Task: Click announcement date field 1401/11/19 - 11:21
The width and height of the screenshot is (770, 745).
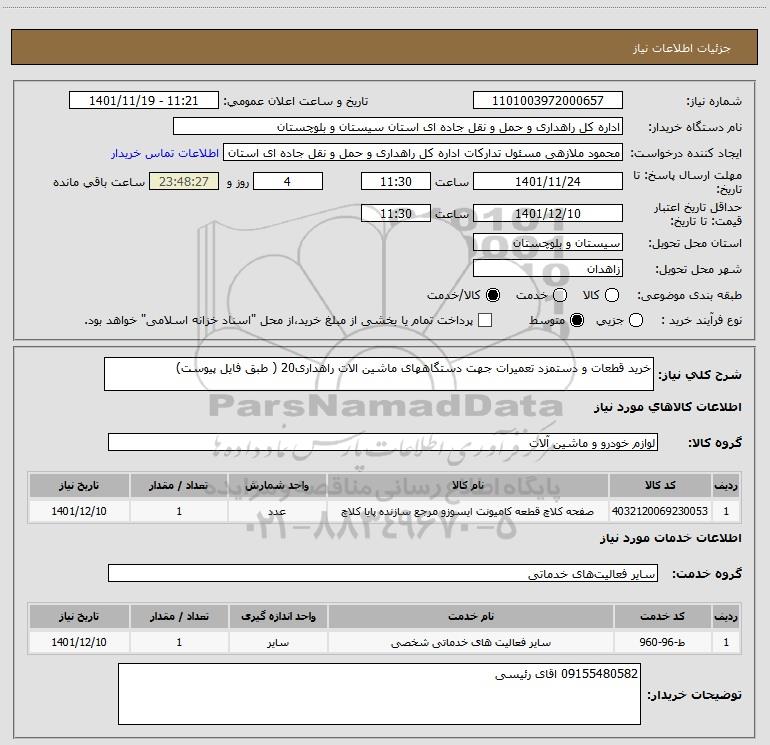Action: pyautogui.click(x=144, y=101)
